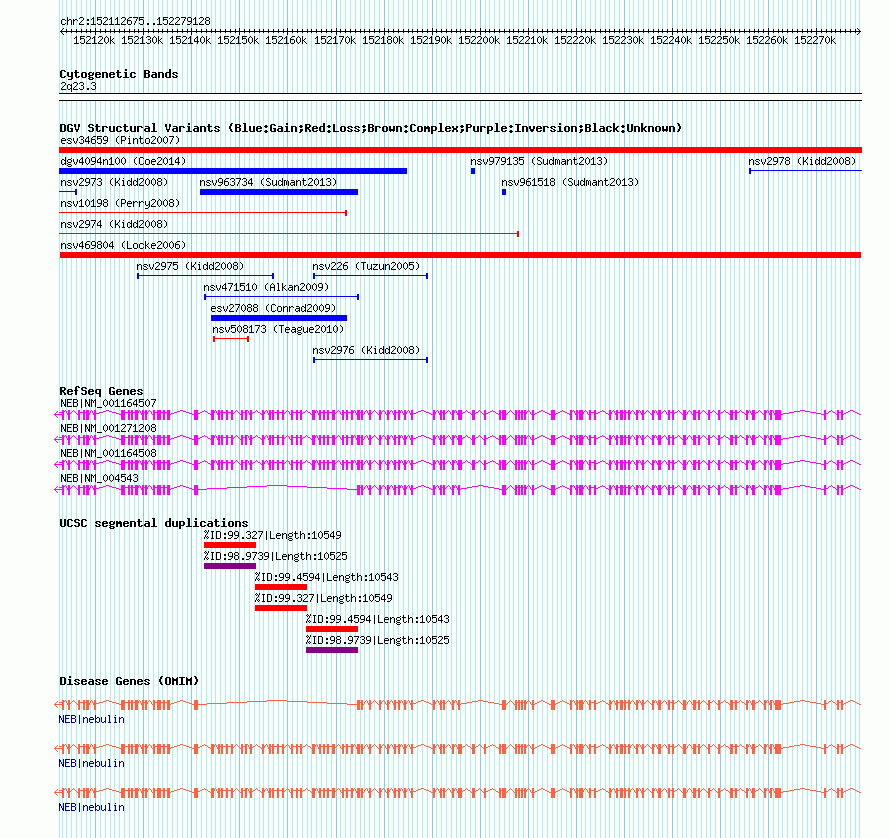
Task: Click the DGV Structural Variants track header
Action: coord(371,128)
